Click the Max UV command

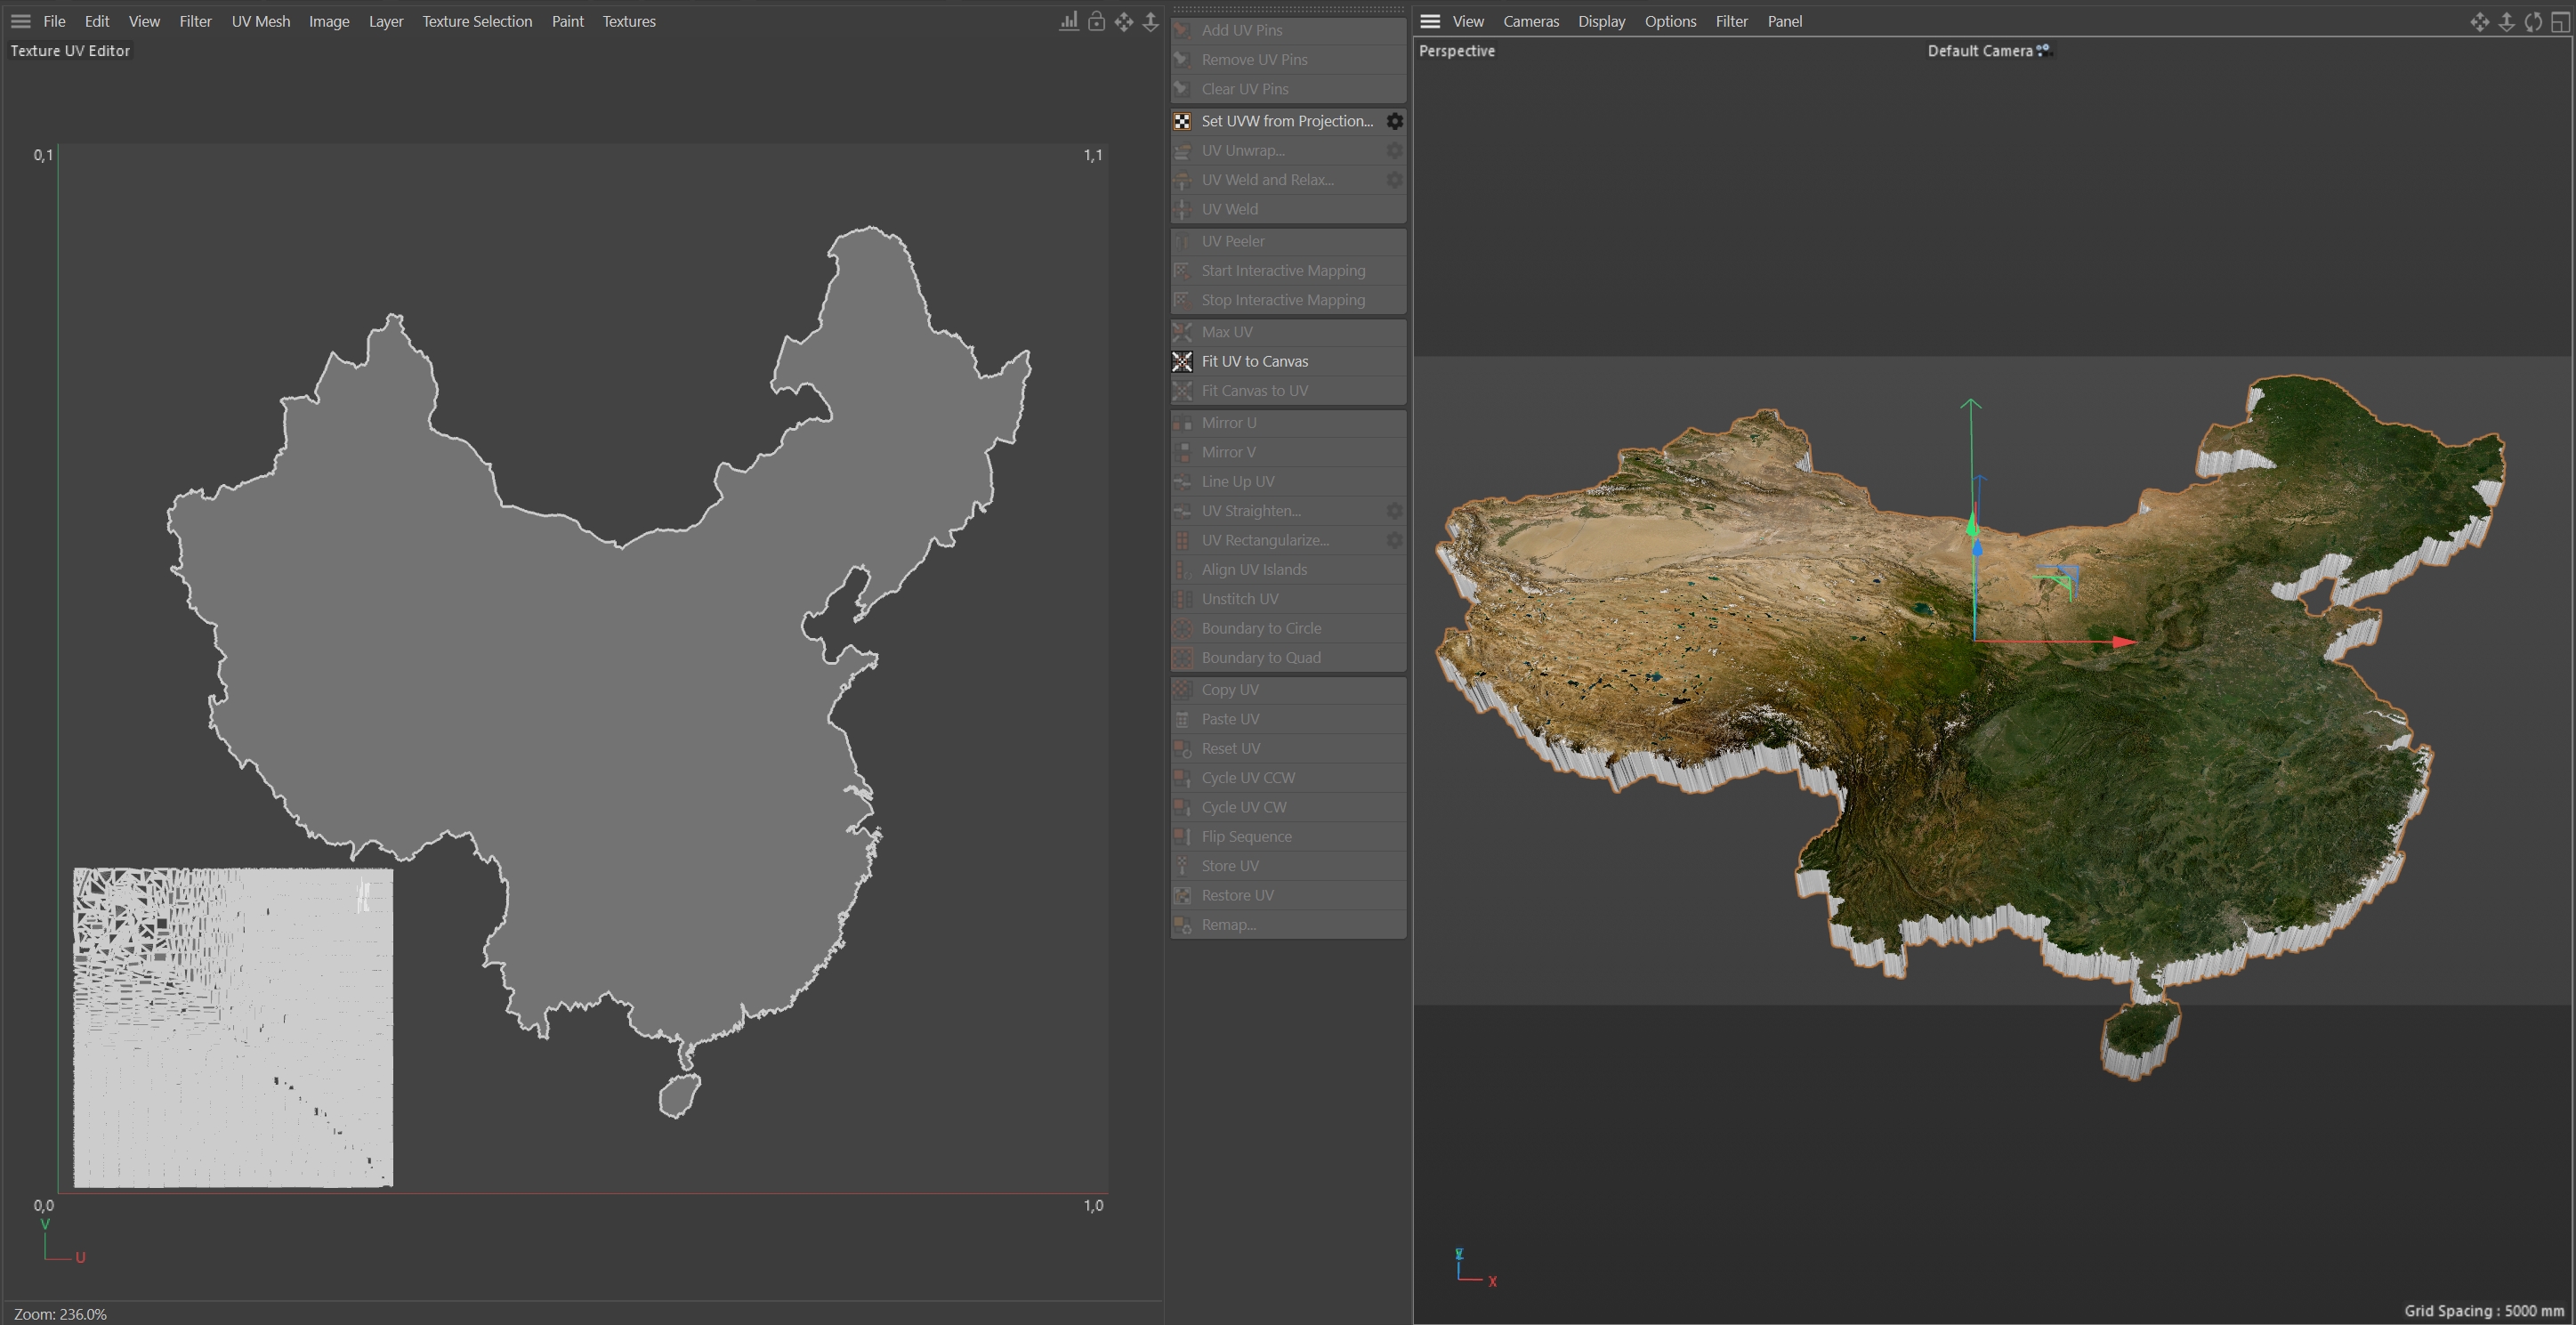click(1226, 332)
